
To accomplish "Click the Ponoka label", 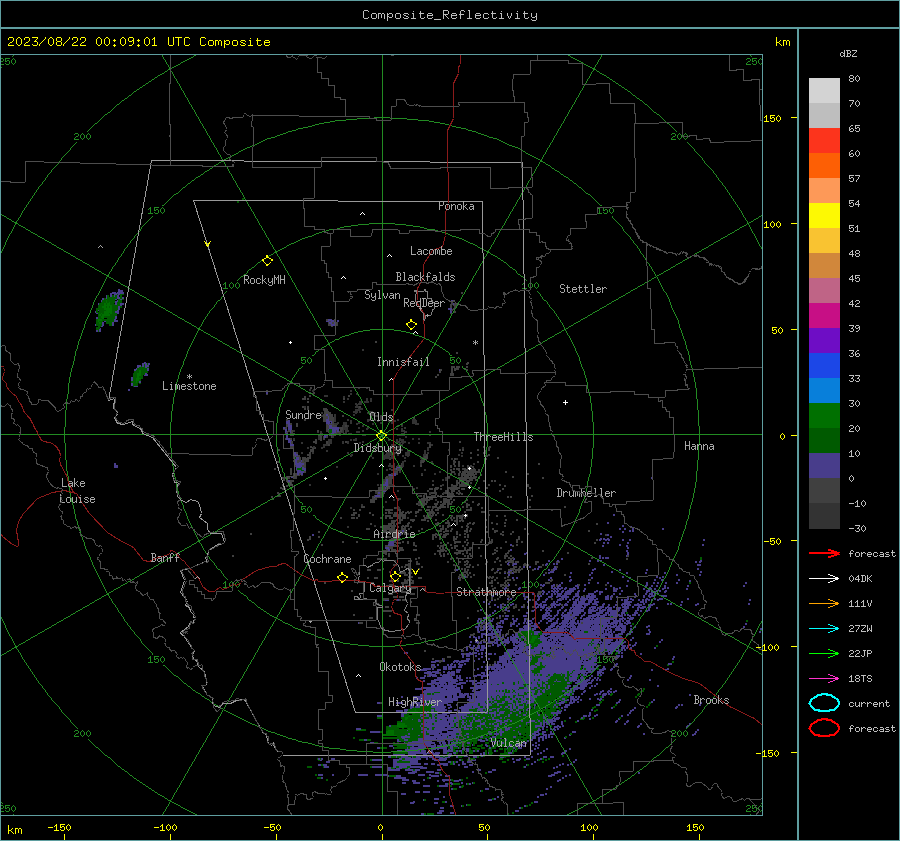I will (x=456, y=206).
